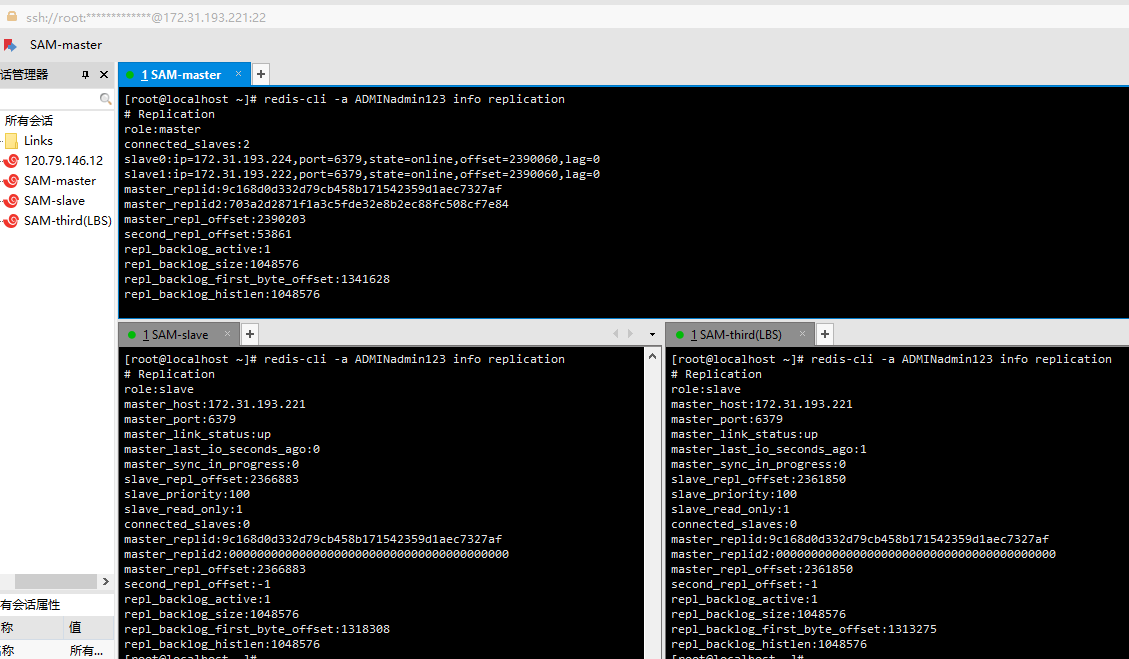Focus the session search field
The height and width of the screenshot is (659, 1129).
(x=49, y=99)
